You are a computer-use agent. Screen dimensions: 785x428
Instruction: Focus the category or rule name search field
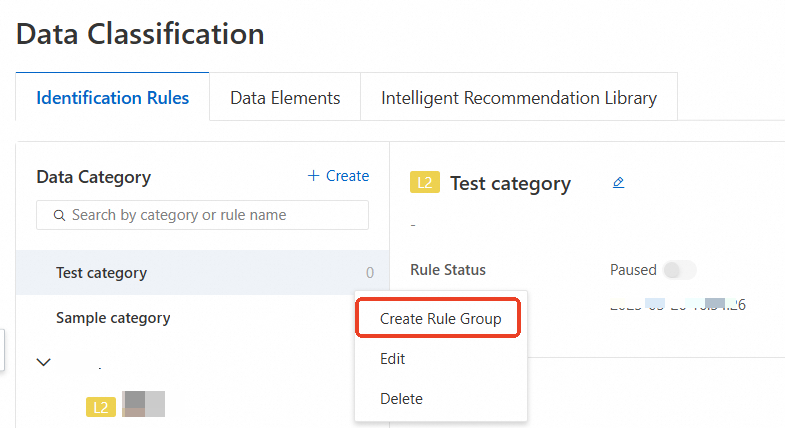coord(210,215)
